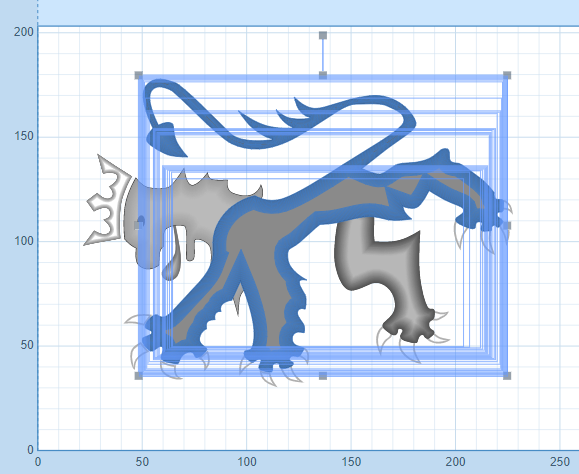This screenshot has width=579, height=474.
Task: Select the bottom-right corner resize handle
Action: pos(507,376)
